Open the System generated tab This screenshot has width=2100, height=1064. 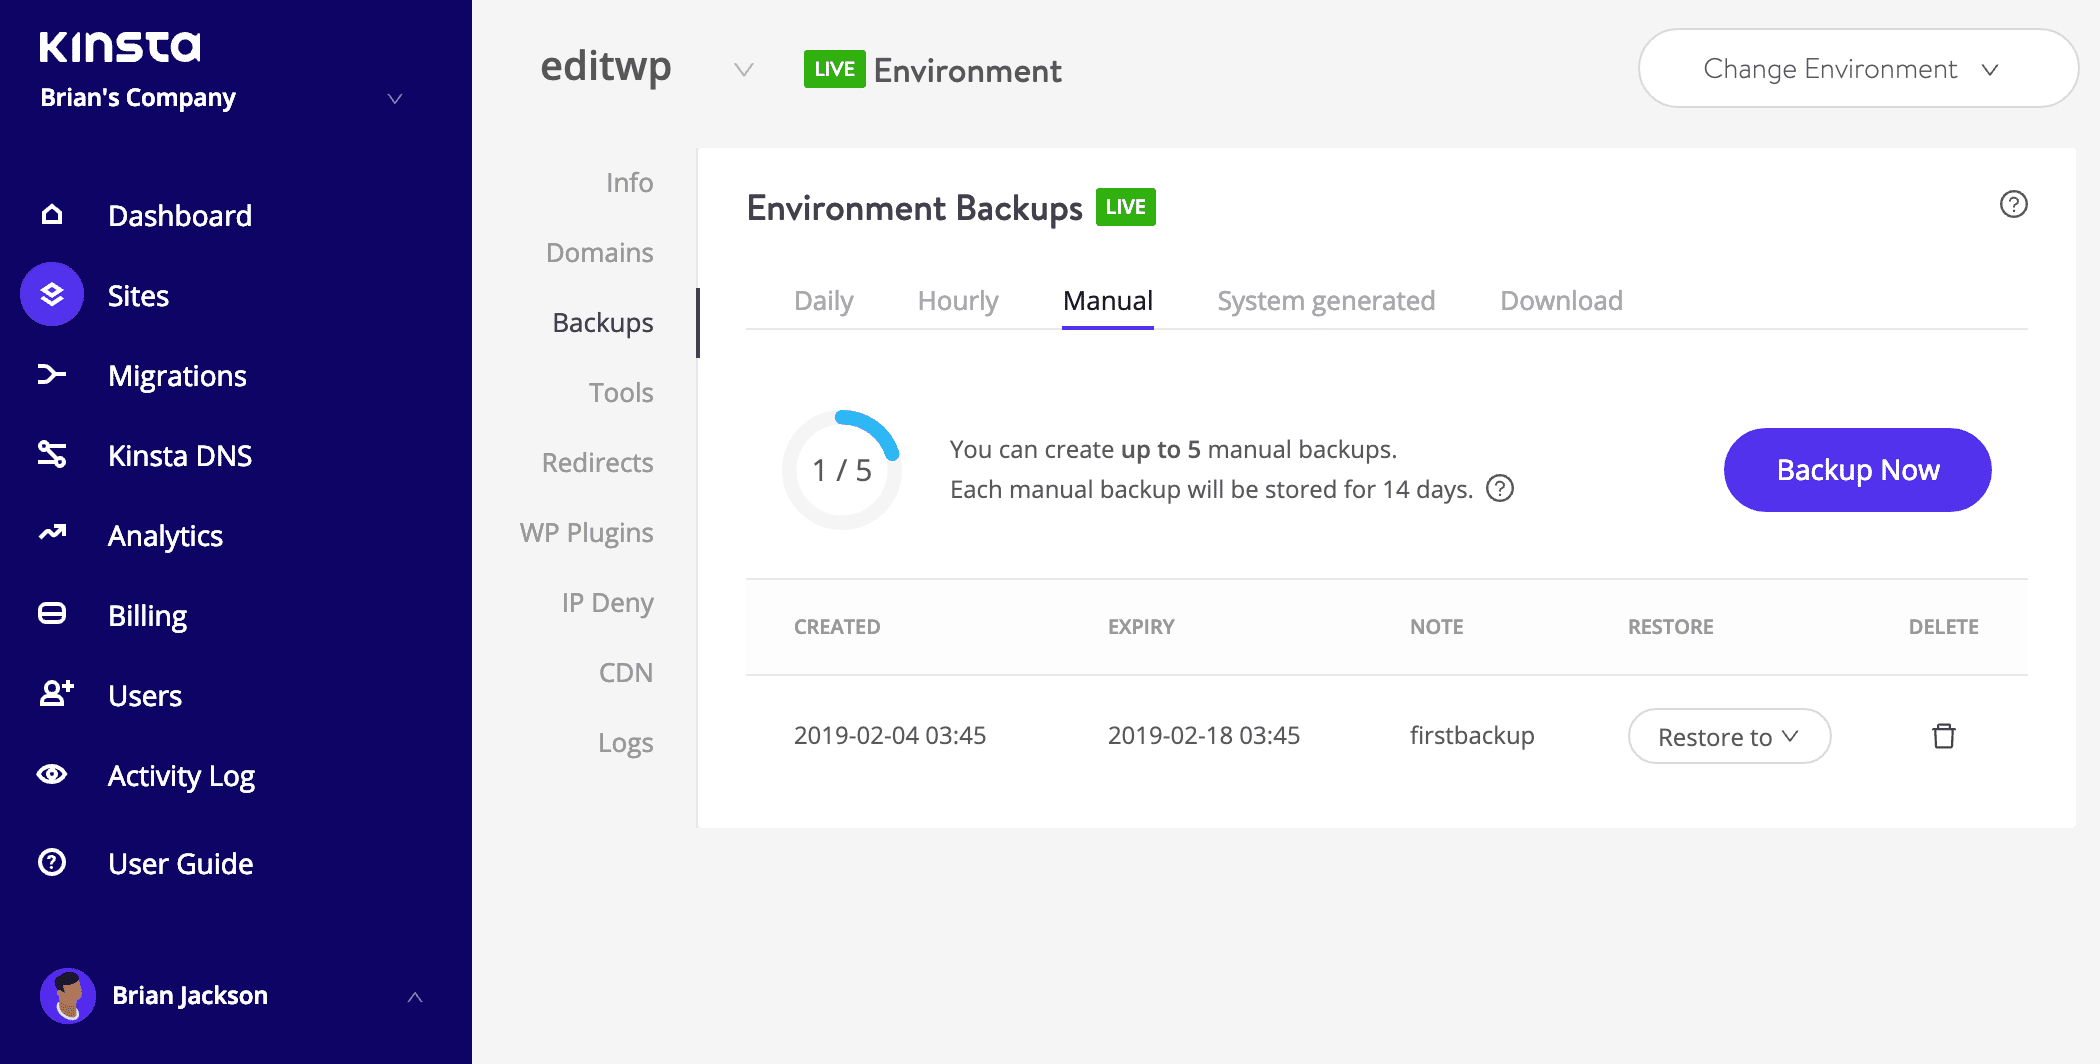pos(1326,301)
